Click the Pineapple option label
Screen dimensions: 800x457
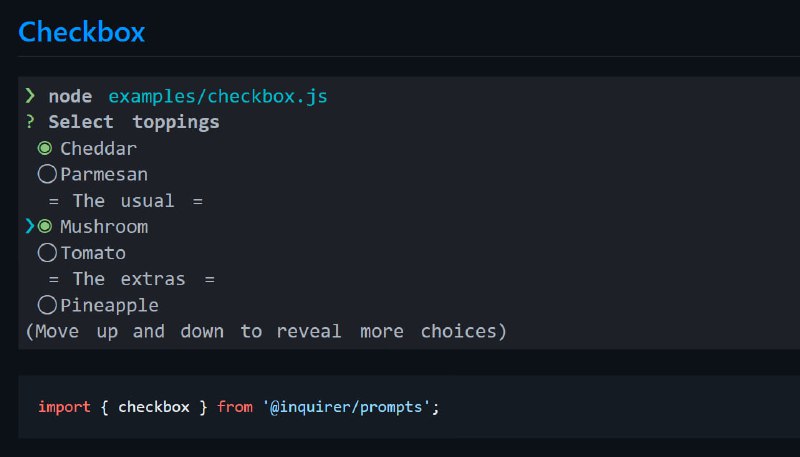tap(110, 306)
